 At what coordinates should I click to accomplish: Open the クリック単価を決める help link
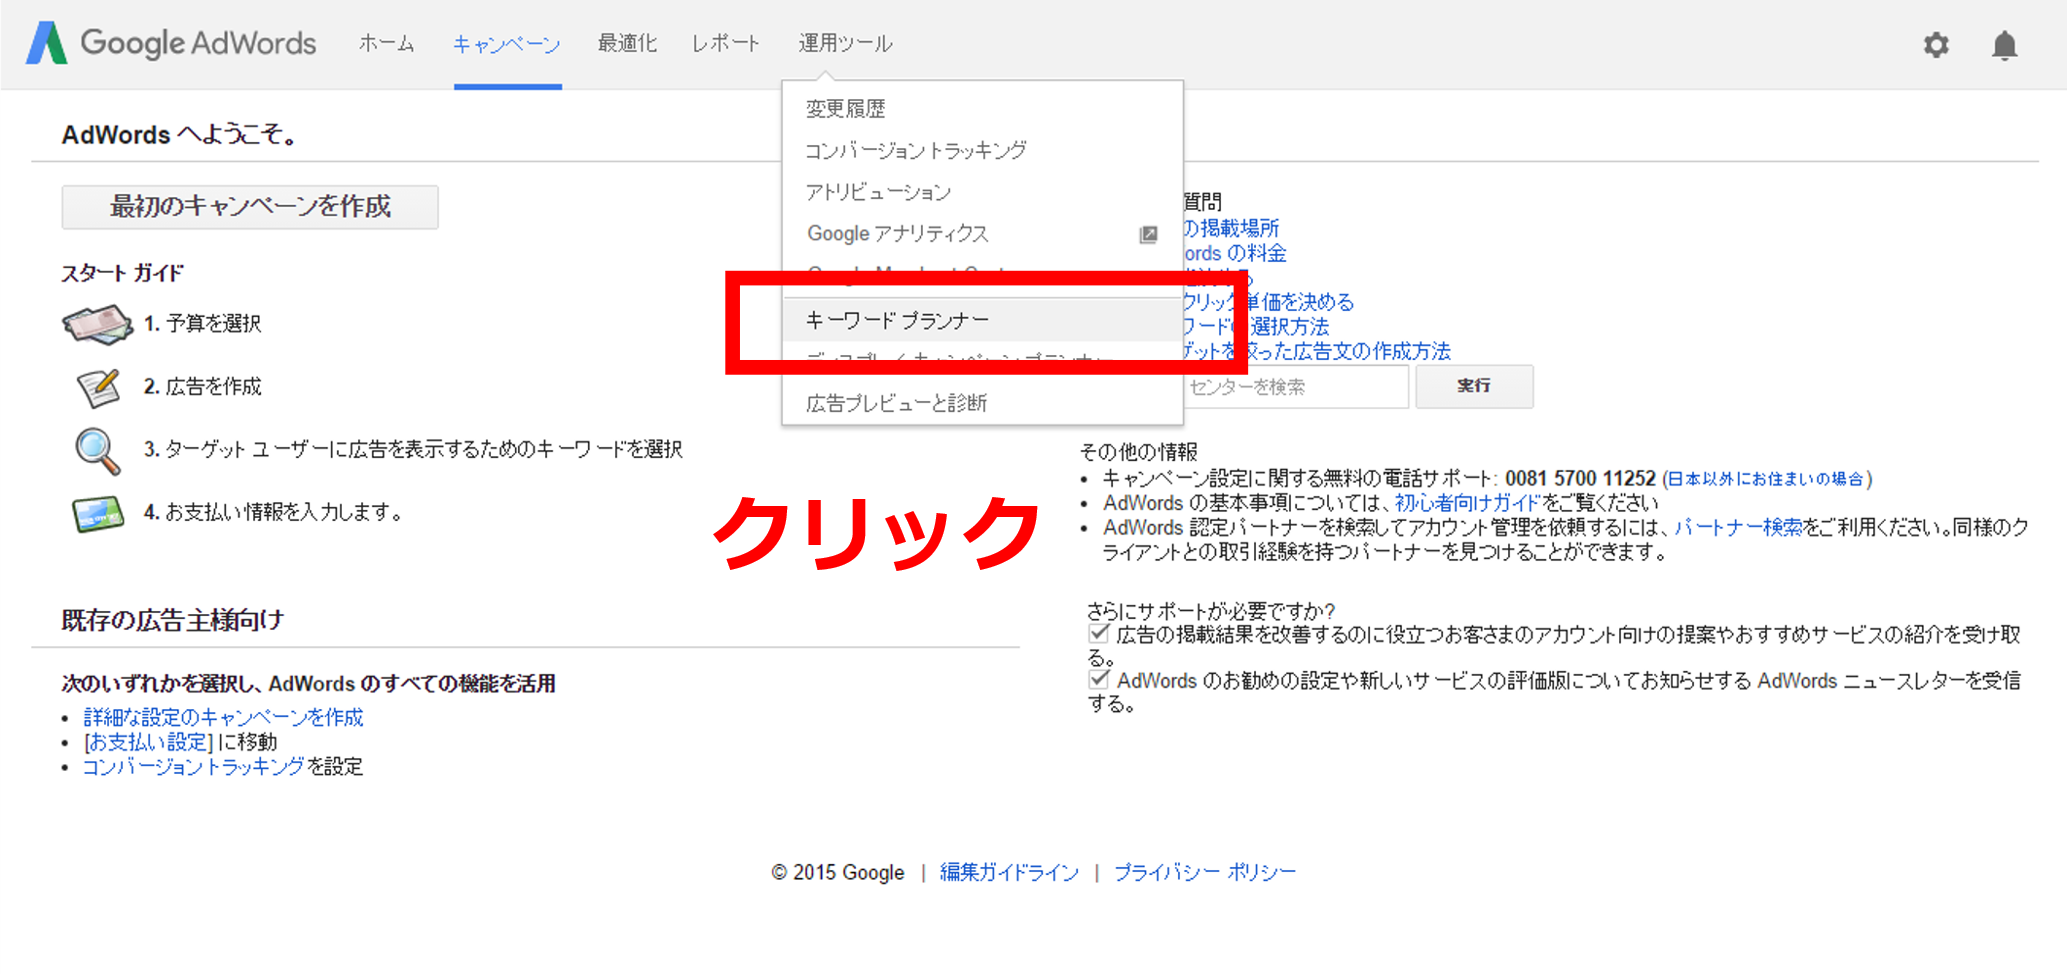click(1268, 302)
